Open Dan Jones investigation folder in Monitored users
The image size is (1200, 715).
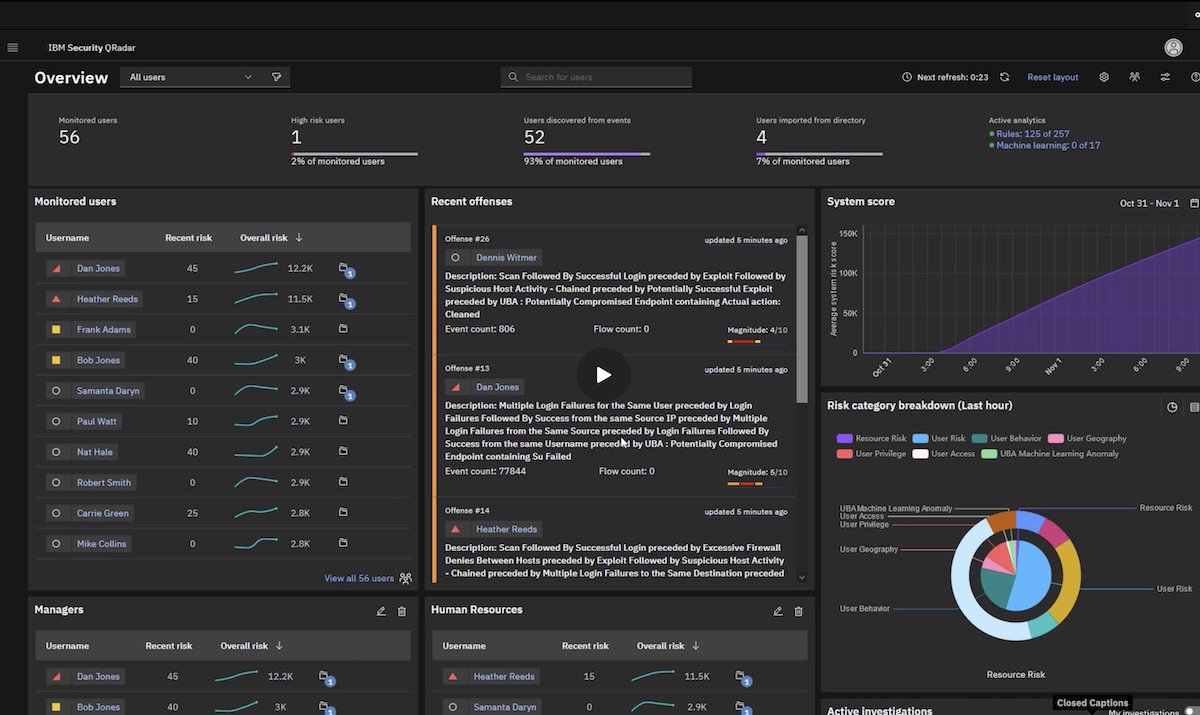pos(344,269)
